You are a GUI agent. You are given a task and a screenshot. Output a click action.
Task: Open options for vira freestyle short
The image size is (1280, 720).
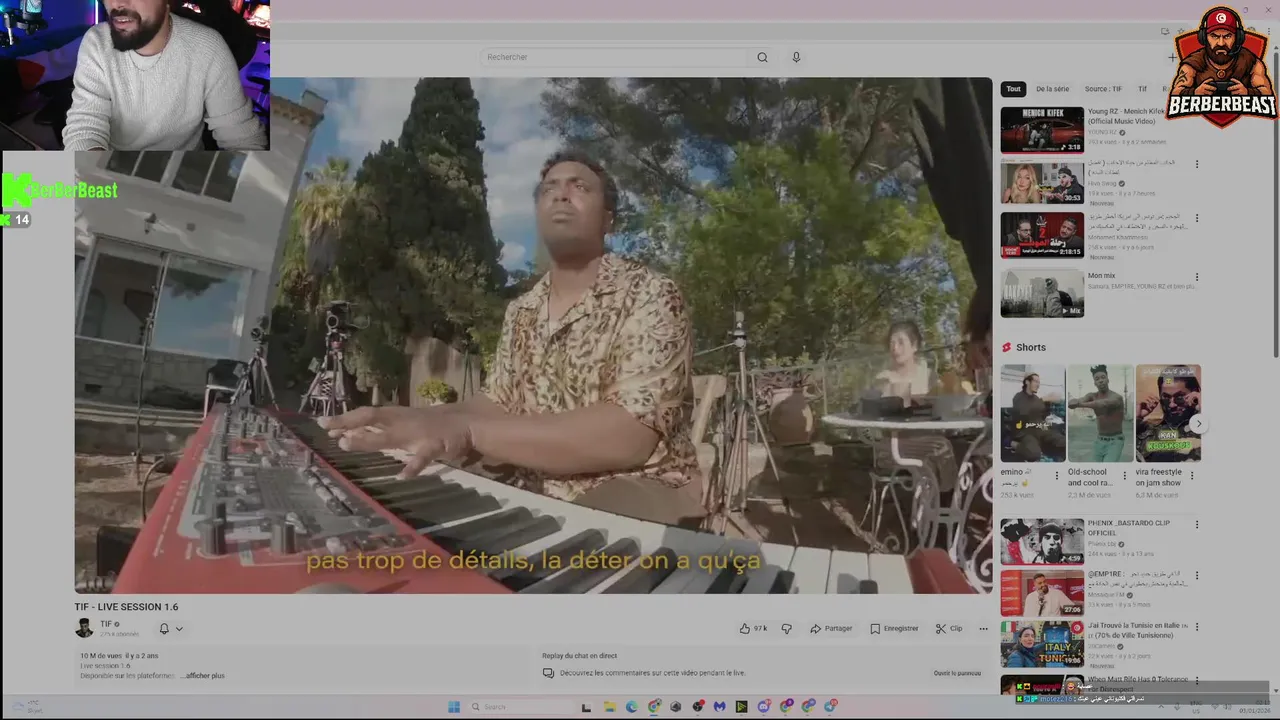pos(1192,475)
